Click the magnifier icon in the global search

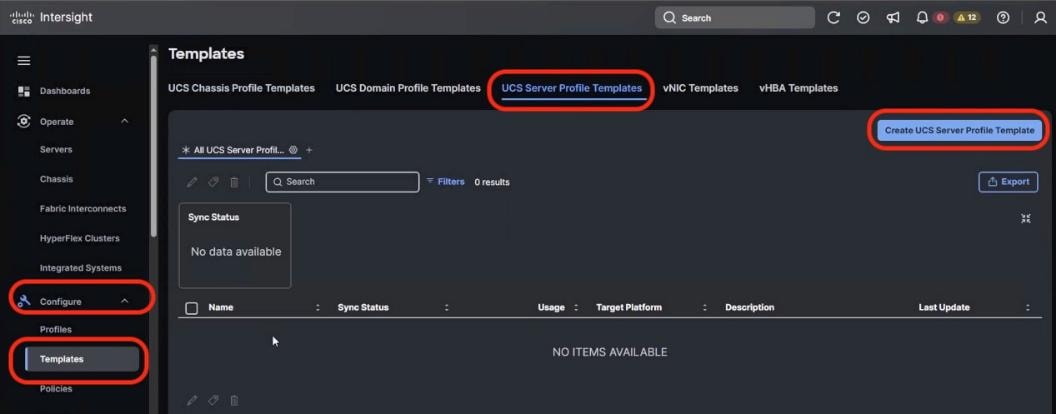point(669,18)
